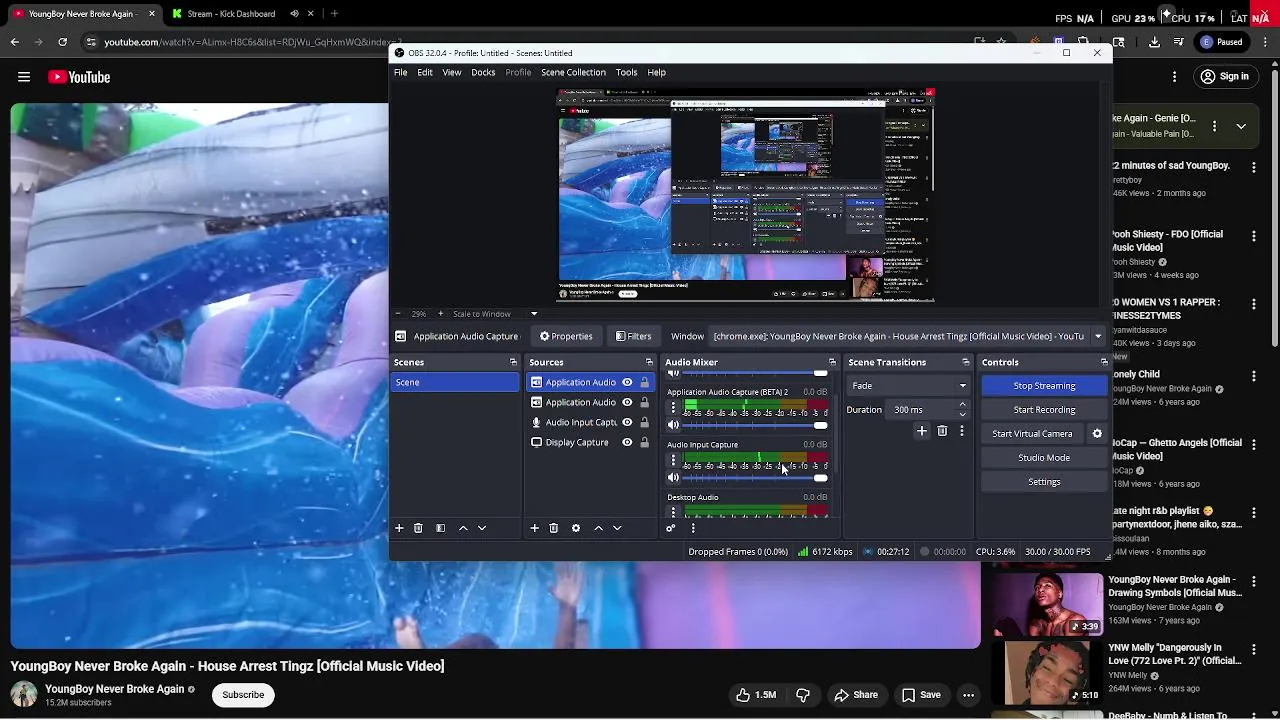Move scene up in Scenes footer
Viewport: 1280px width, 720px height.
coord(463,528)
